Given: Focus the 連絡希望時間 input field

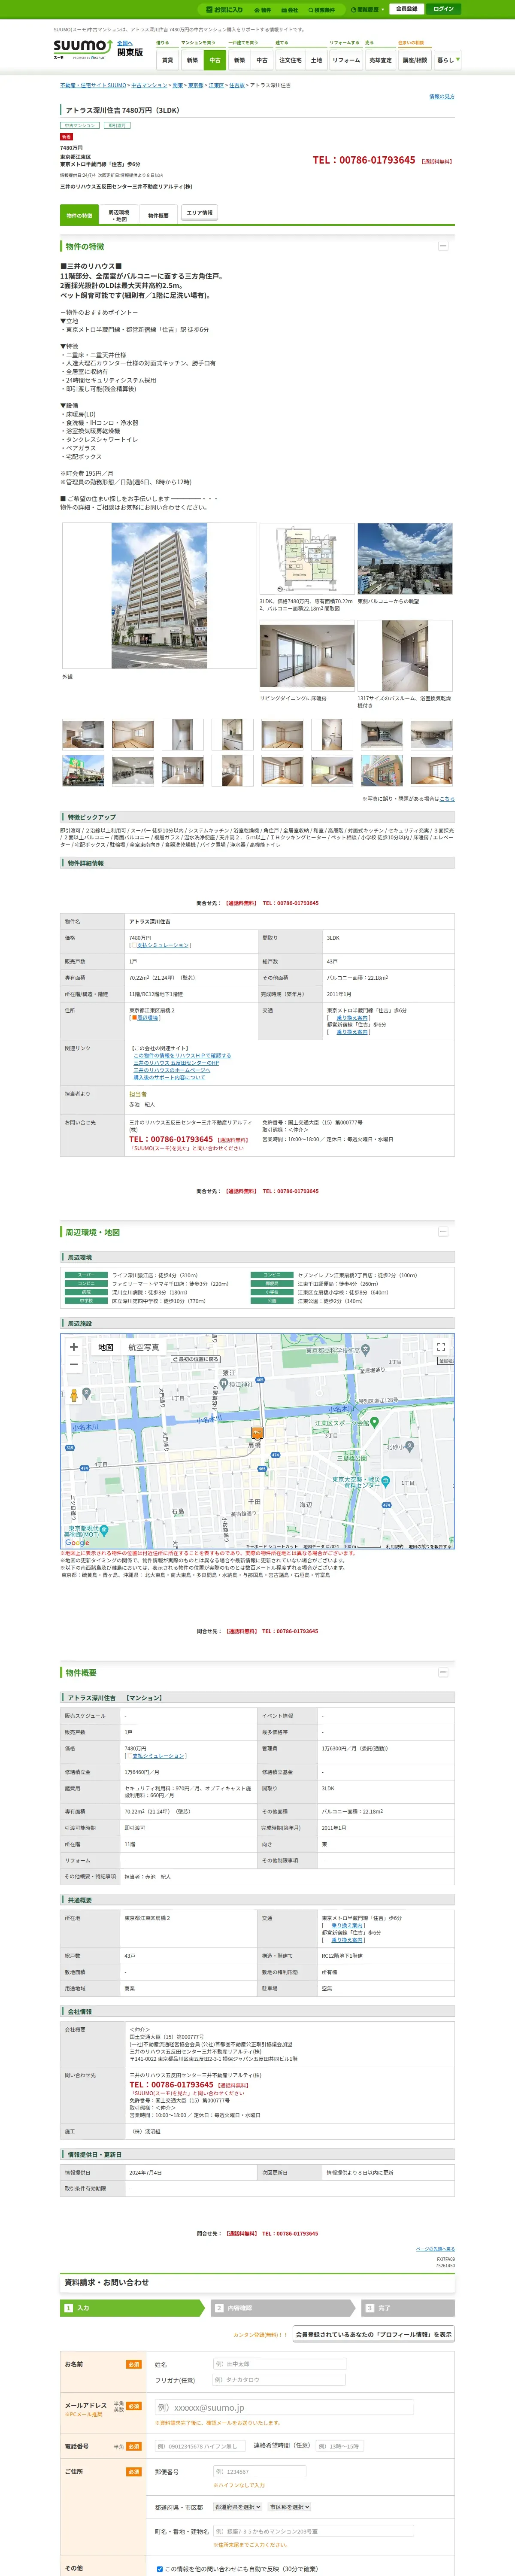Looking at the screenshot, I should pyautogui.click(x=339, y=2446).
